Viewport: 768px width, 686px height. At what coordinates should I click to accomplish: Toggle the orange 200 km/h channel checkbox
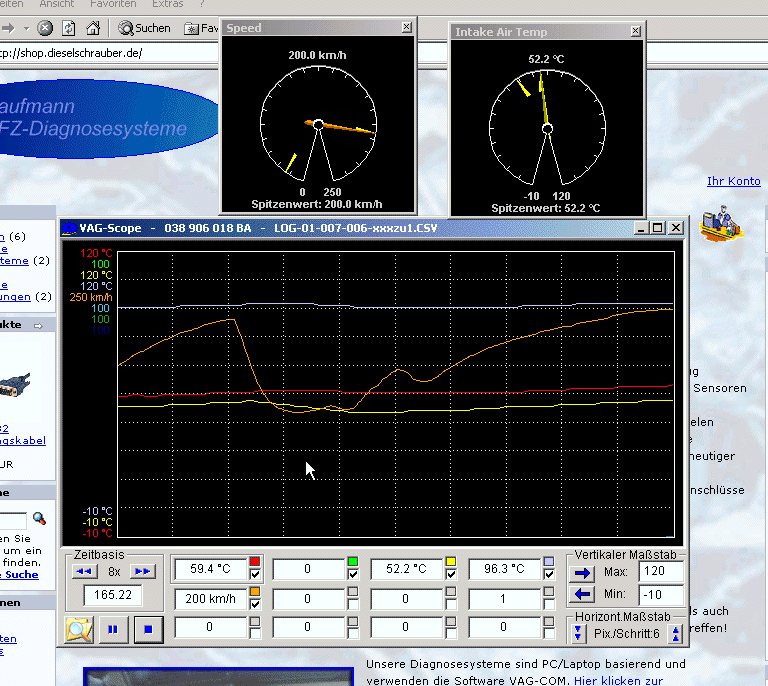[x=255, y=604]
